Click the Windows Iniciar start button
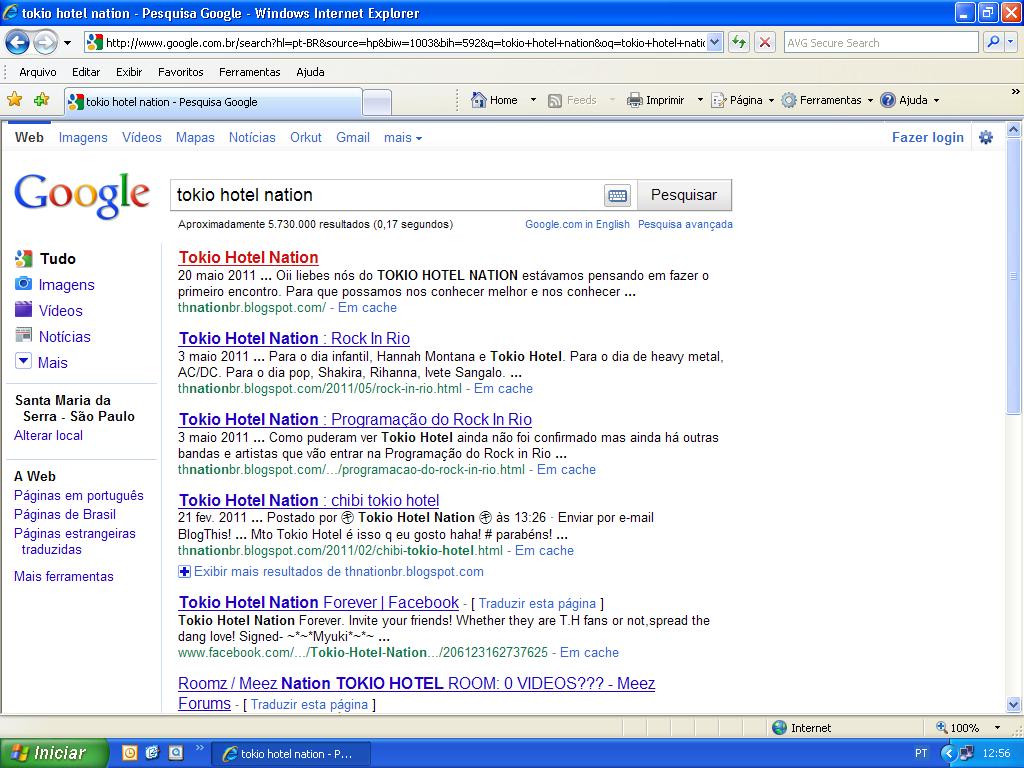 click(54, 753)
